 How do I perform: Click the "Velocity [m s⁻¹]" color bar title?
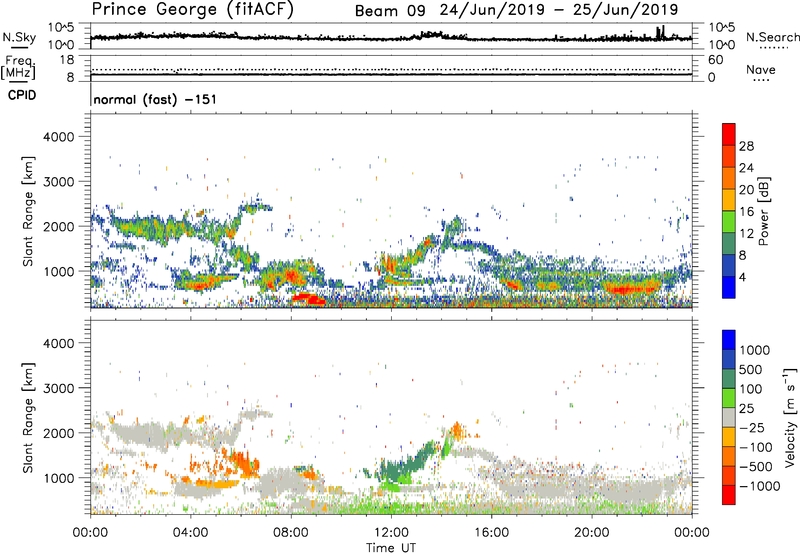790,418
